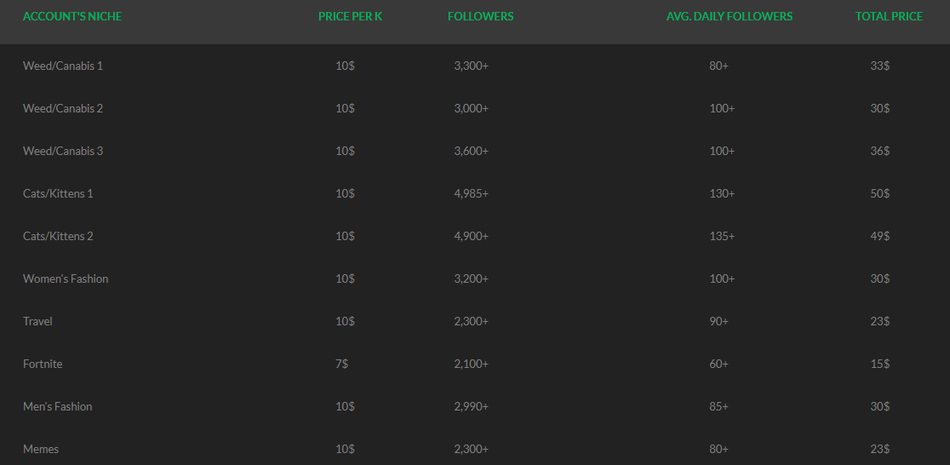Click Cats/Kittens 1 niche entry
Screen dimensions: 950x465
coord(58,193)
